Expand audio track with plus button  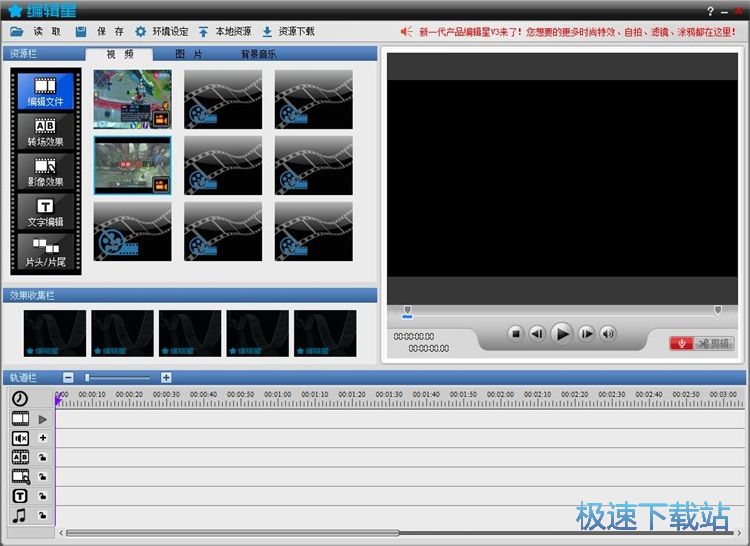(x=43, y=438)
